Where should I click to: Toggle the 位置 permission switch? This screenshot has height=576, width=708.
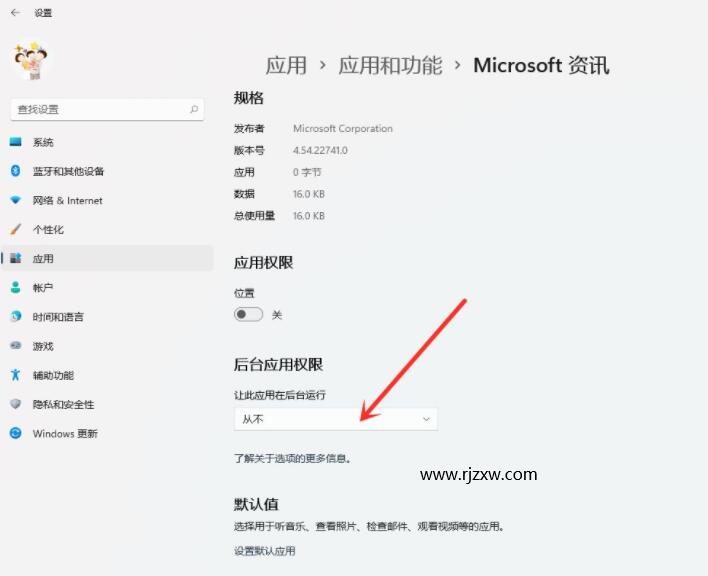pos(248,314)
